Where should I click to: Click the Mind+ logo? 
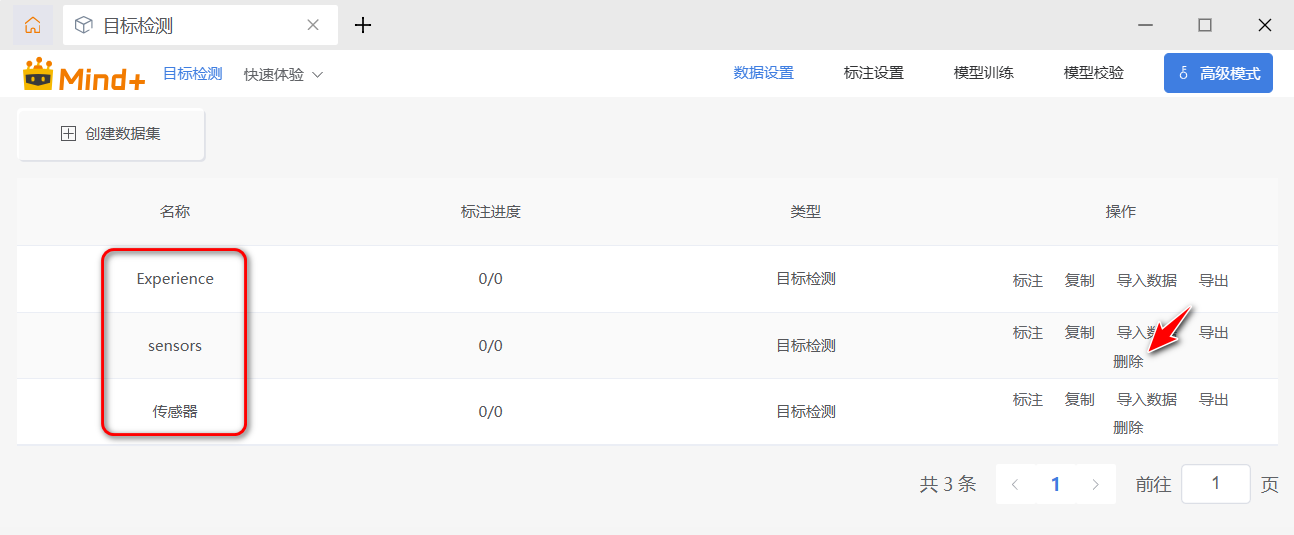tap(84, 75)
